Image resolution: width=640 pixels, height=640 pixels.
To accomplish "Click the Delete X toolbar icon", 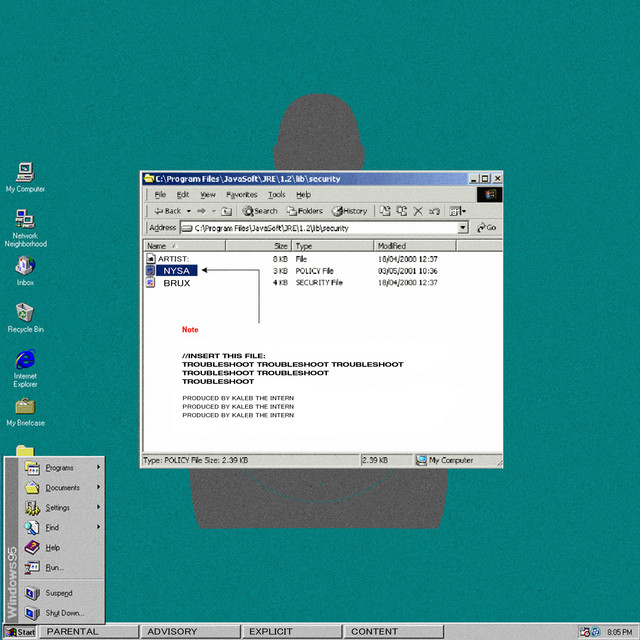I will click(x=418, y=211).
